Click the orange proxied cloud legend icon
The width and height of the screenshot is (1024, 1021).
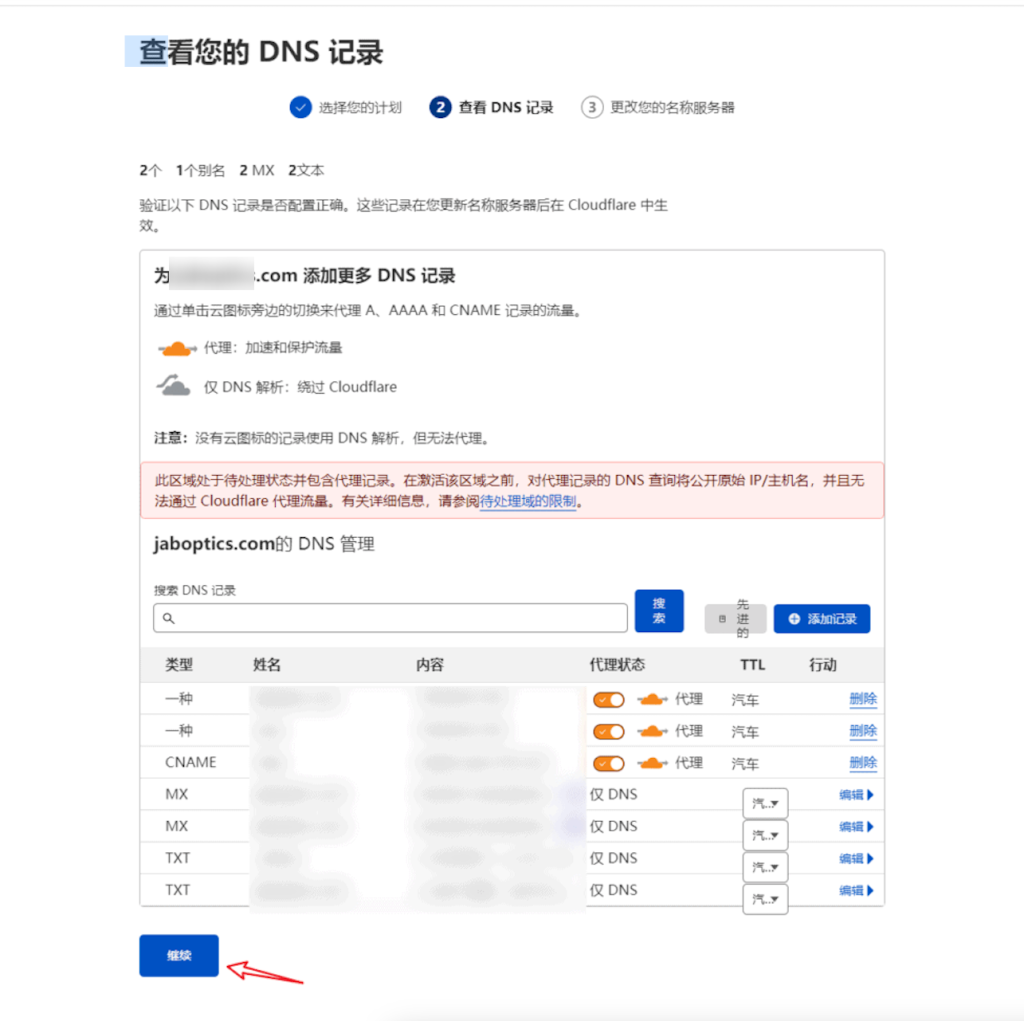pyautogui.click(x=176, y=348)
